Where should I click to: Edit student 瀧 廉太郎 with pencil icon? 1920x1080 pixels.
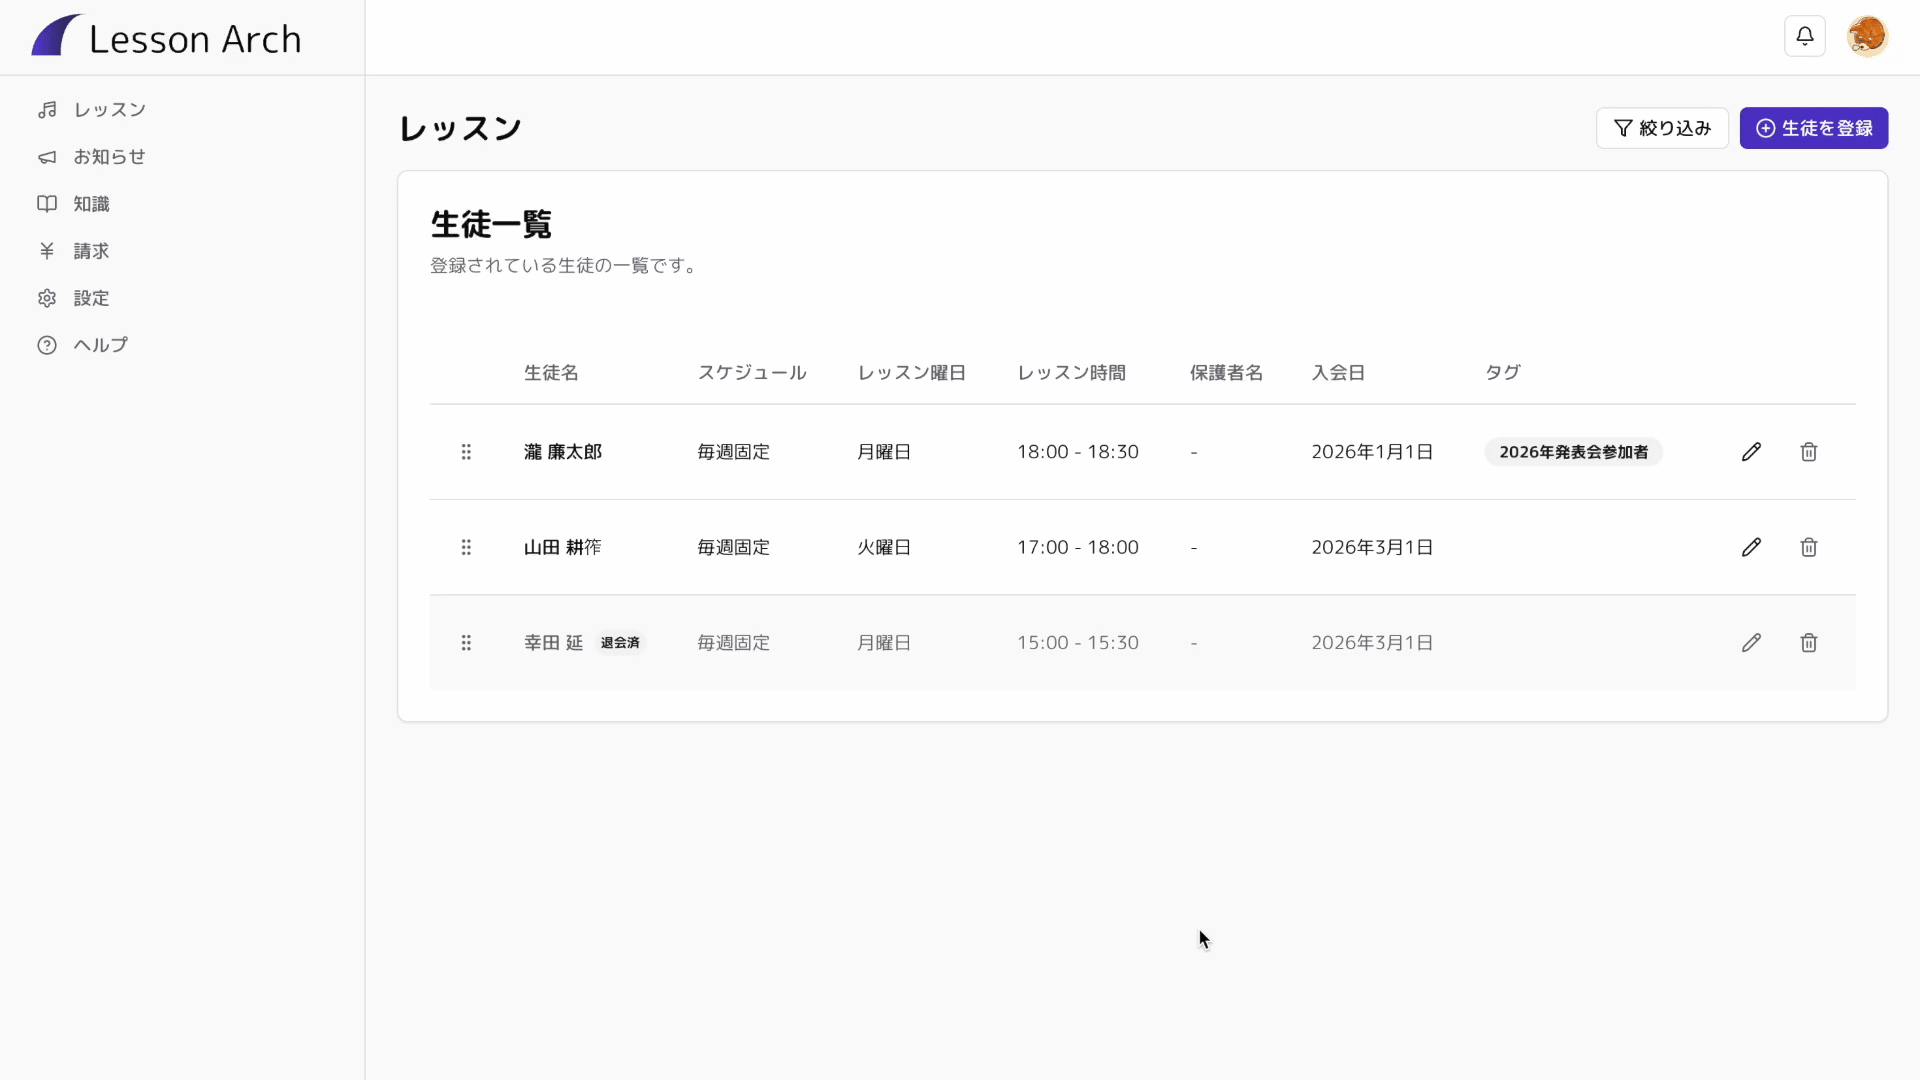coord(1751,452)
